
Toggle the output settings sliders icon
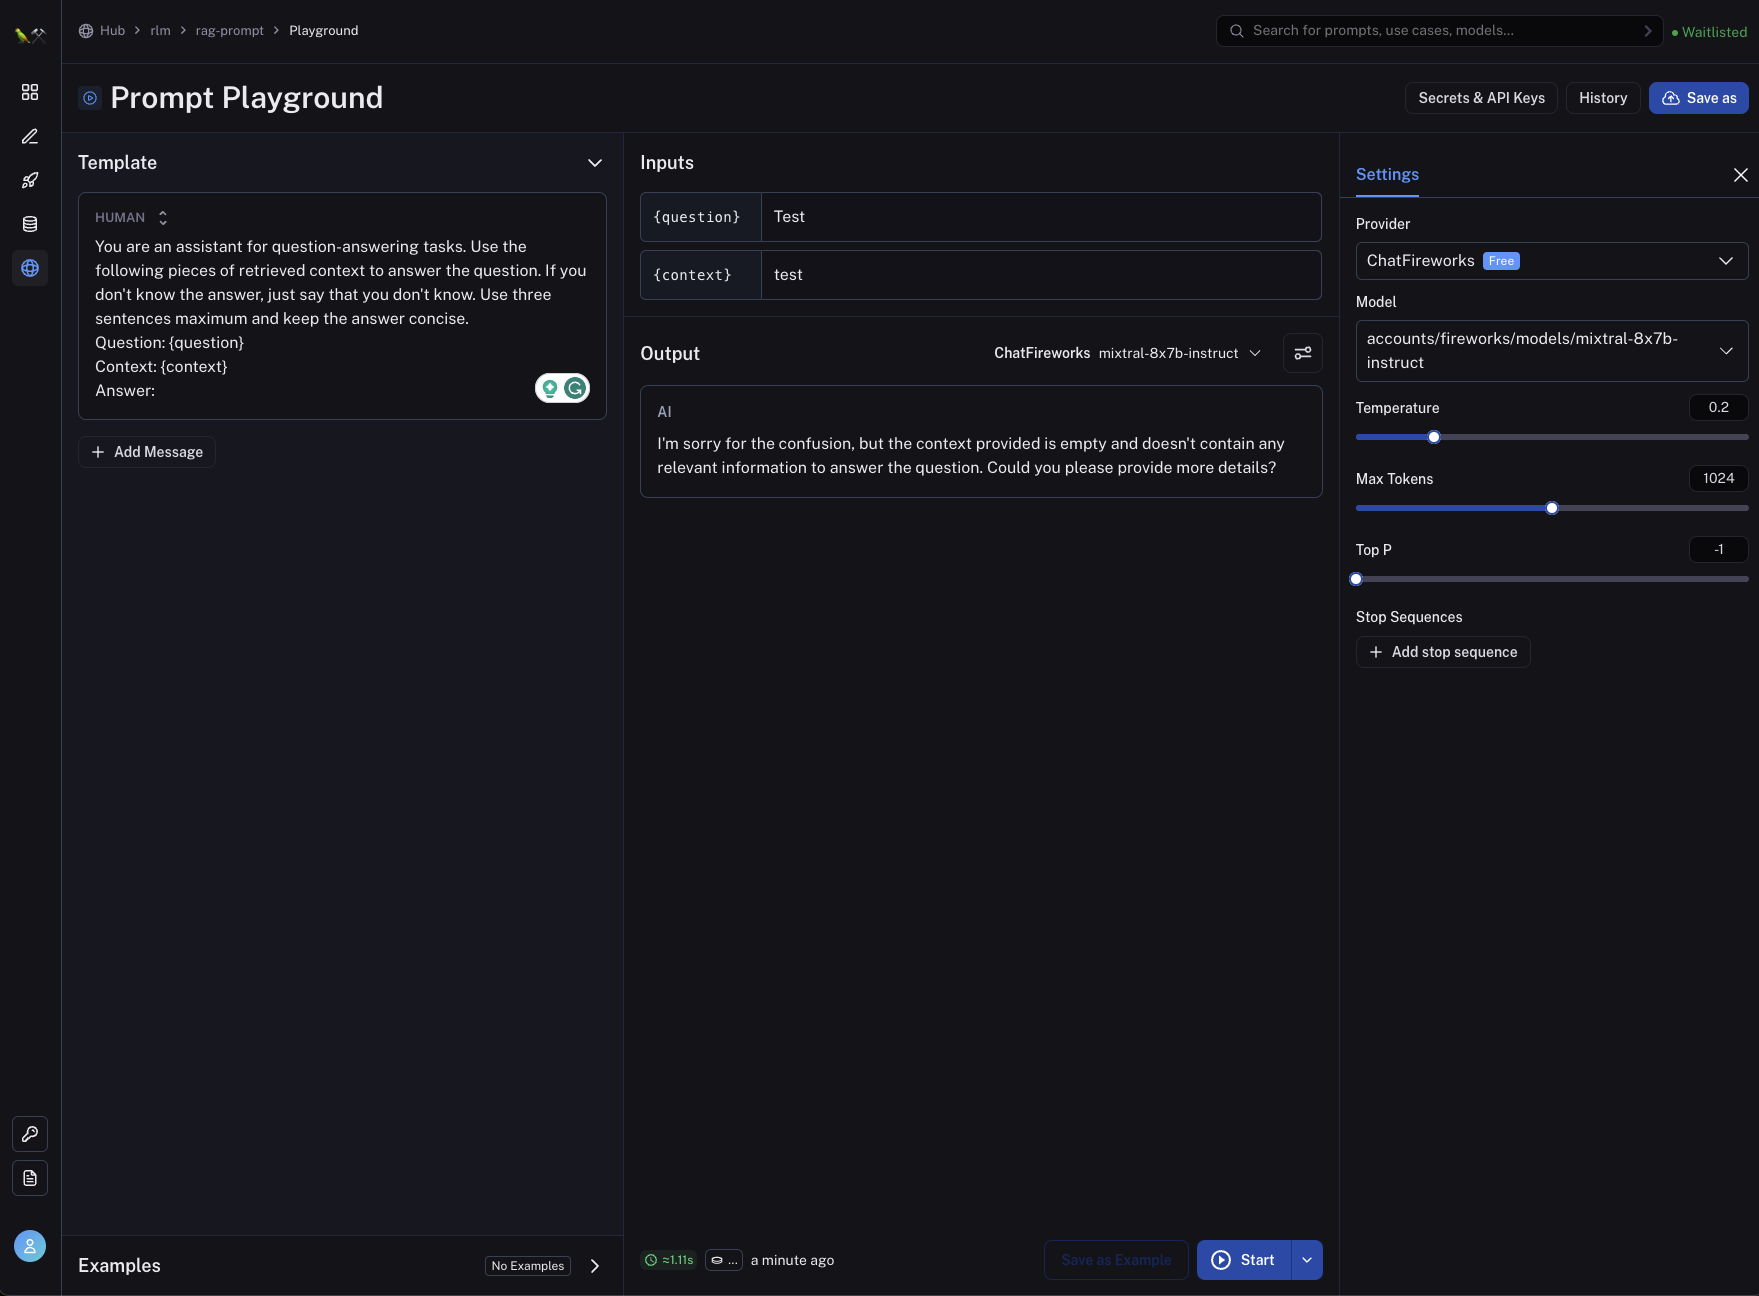click(1302, 353)
